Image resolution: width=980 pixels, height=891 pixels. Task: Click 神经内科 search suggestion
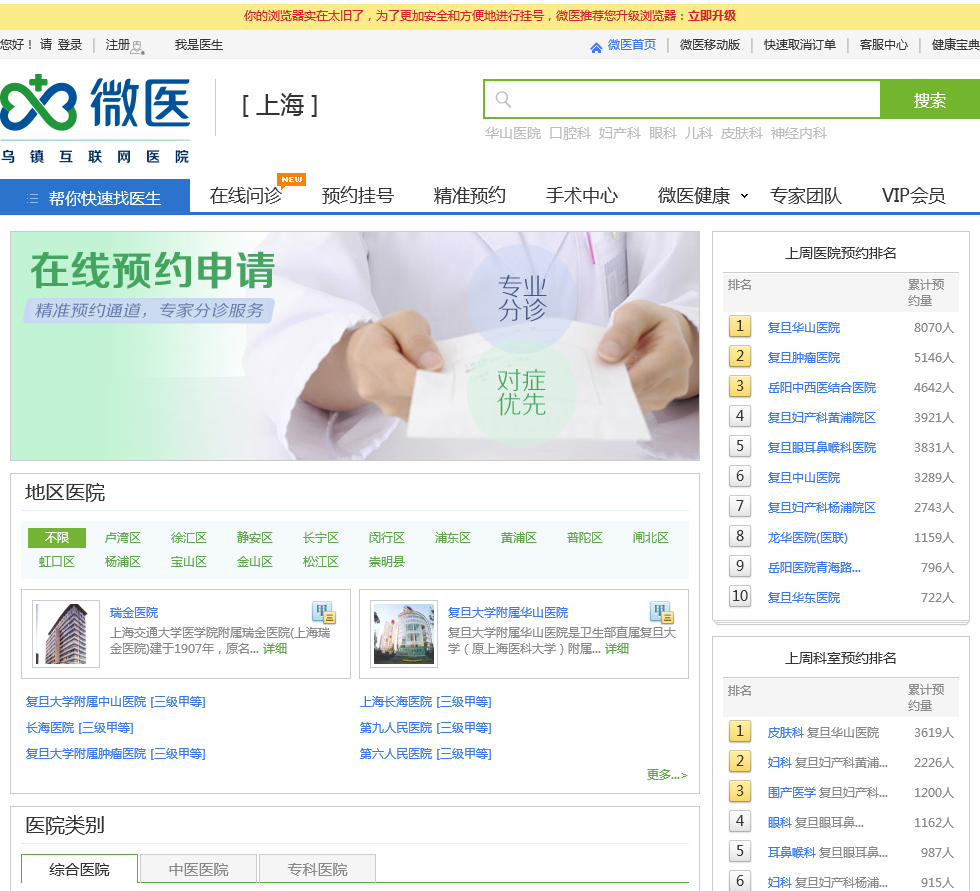(x=798, y=133)
